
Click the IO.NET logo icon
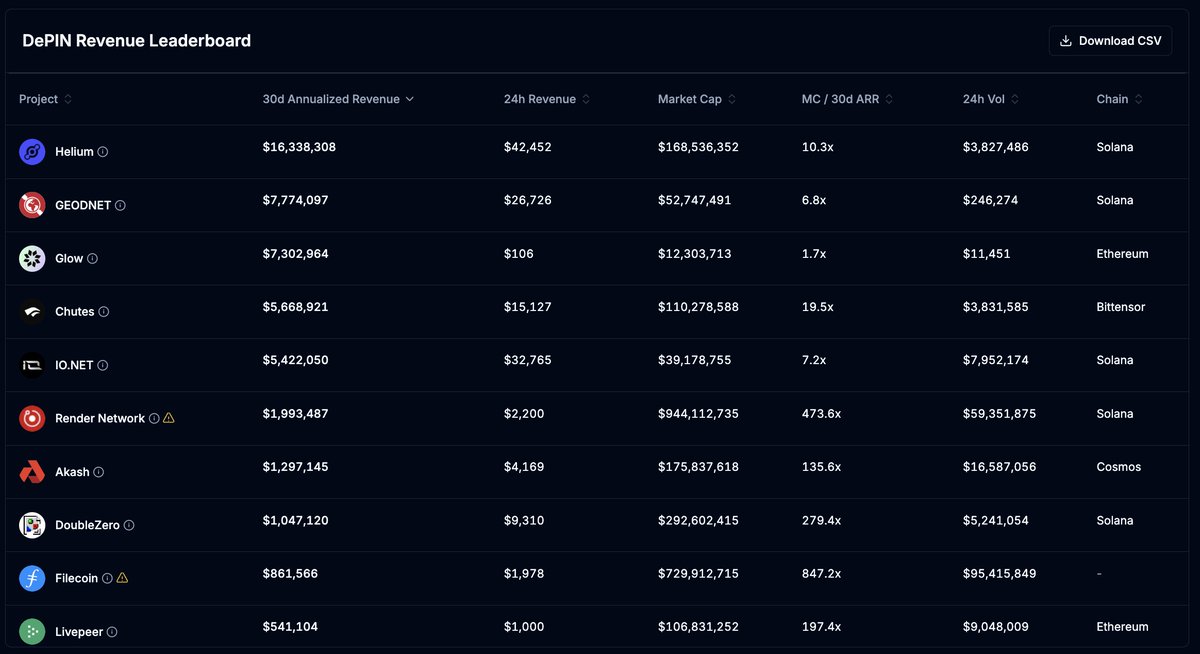pyautogui.click(x=32, y=365)
